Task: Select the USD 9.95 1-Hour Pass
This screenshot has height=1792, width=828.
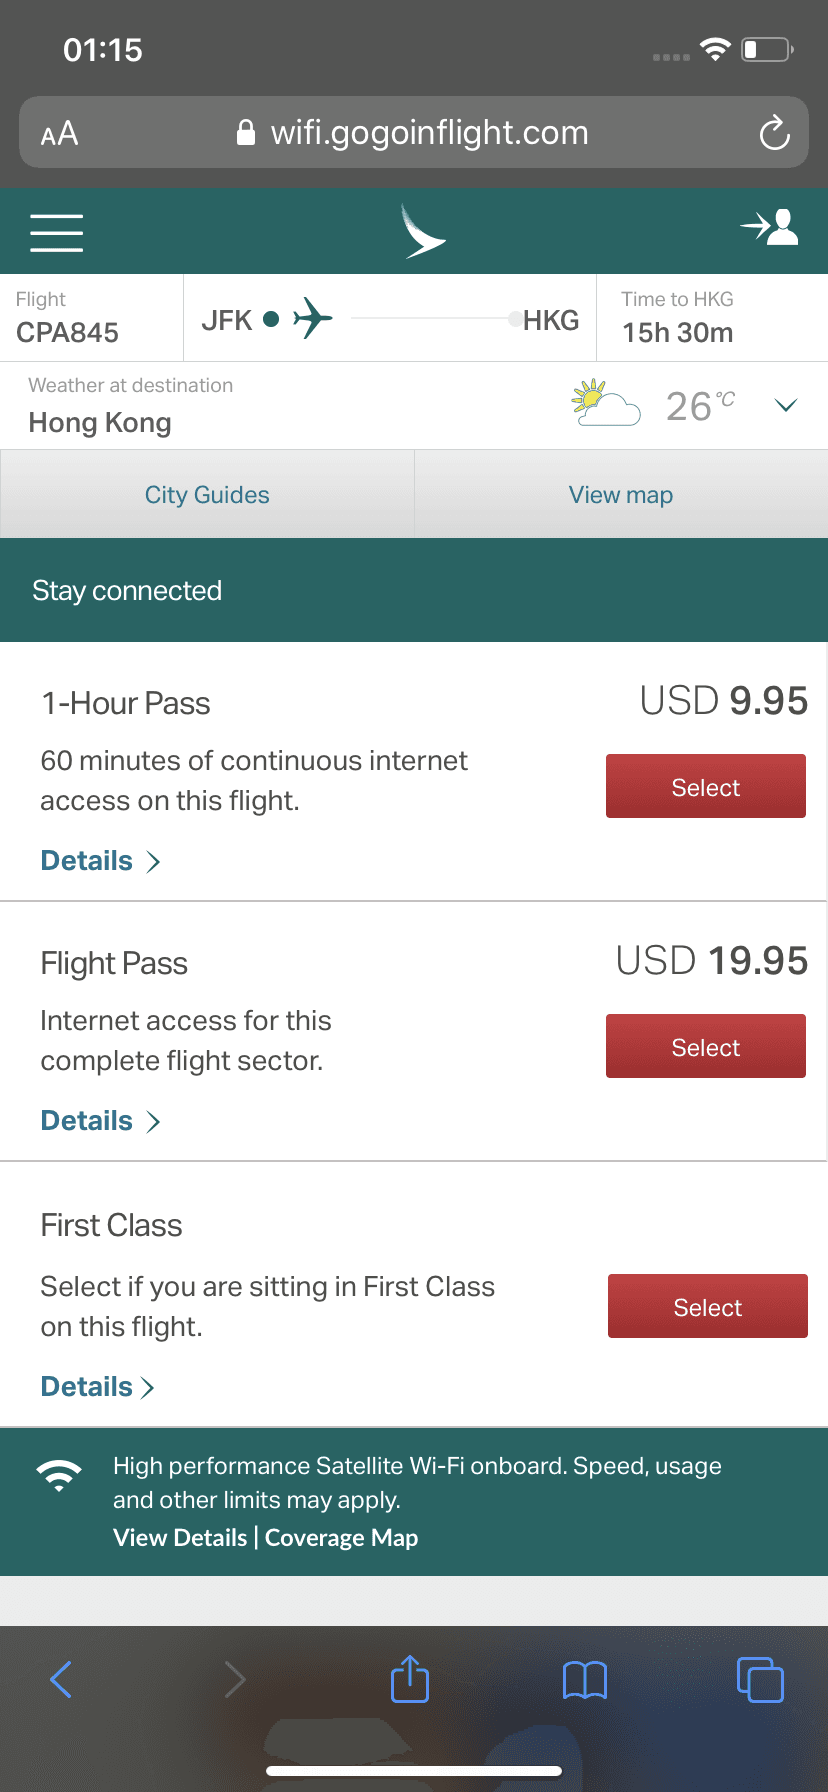Action: coord(706,787)
